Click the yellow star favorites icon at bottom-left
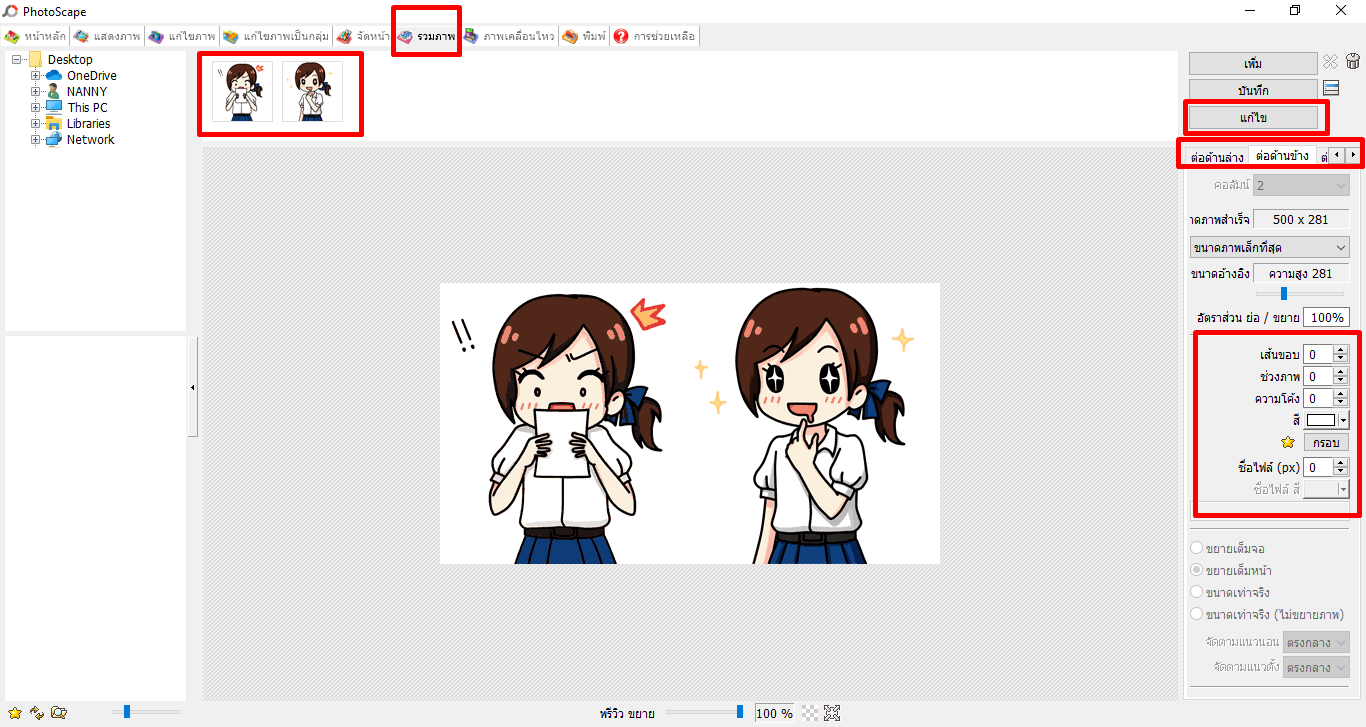Image resolution: width=1366 pixels, height=727 pixels. point(14,712)
